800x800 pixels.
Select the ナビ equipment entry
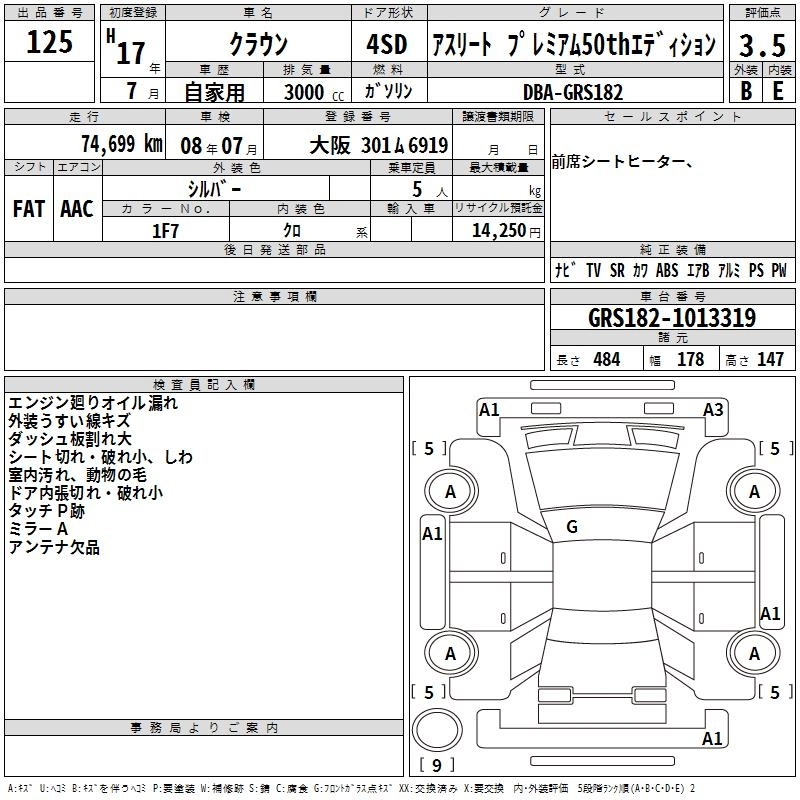pos(566,270)
